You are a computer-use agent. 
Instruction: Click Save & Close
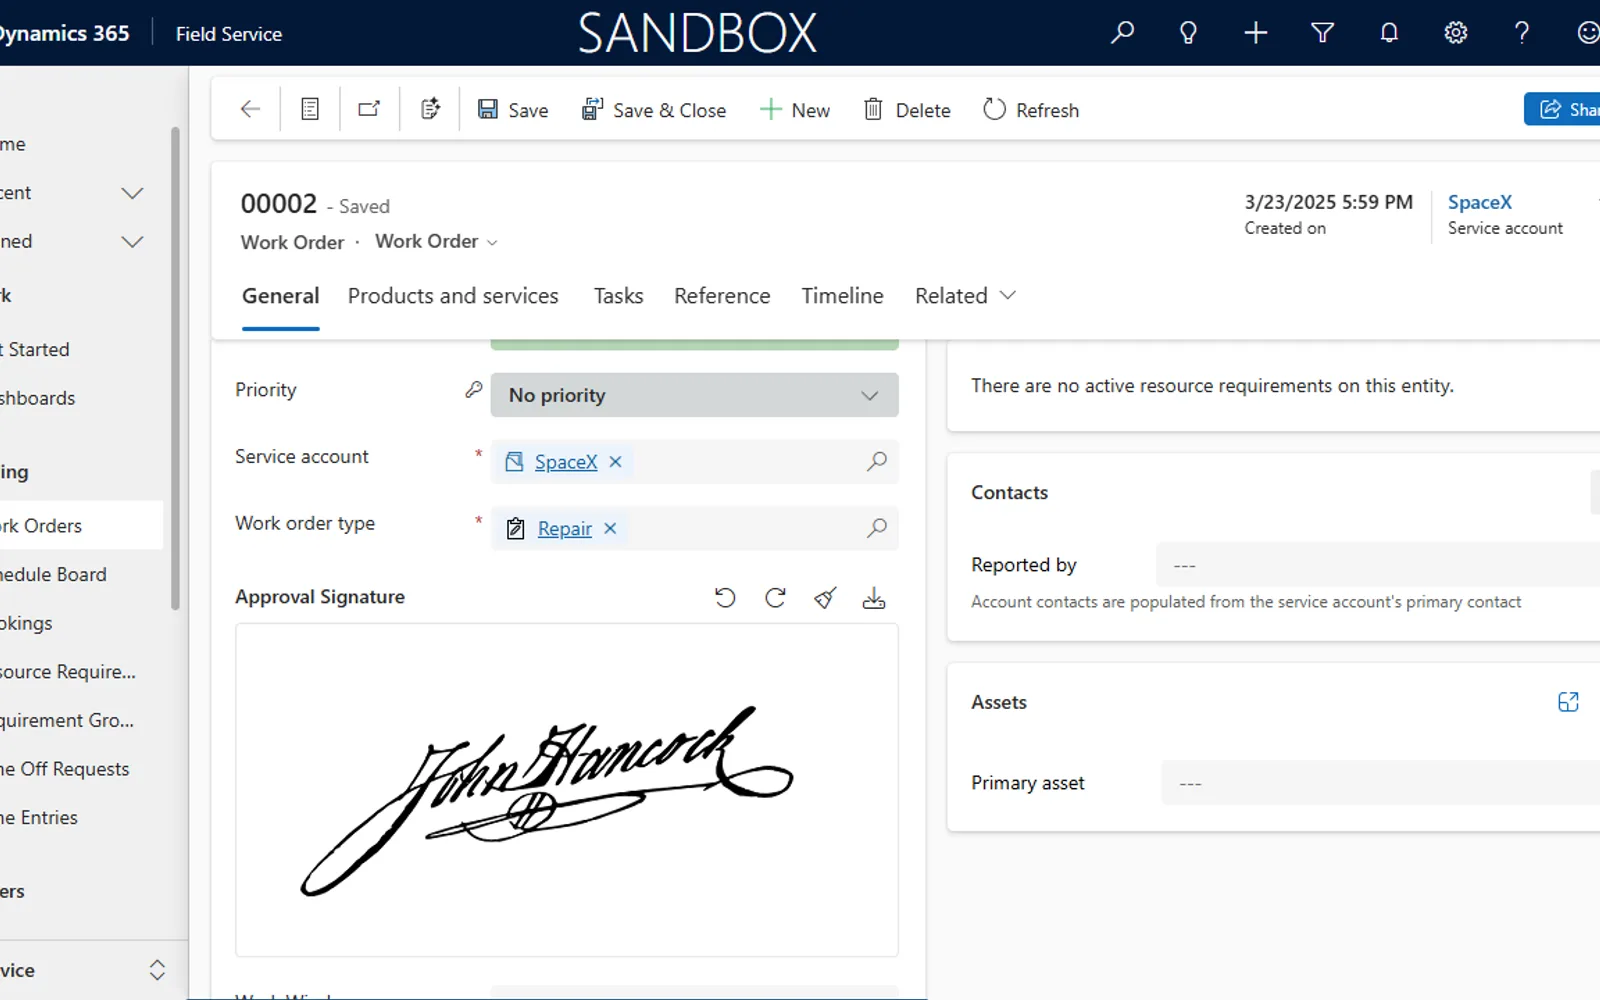(654, 110)
